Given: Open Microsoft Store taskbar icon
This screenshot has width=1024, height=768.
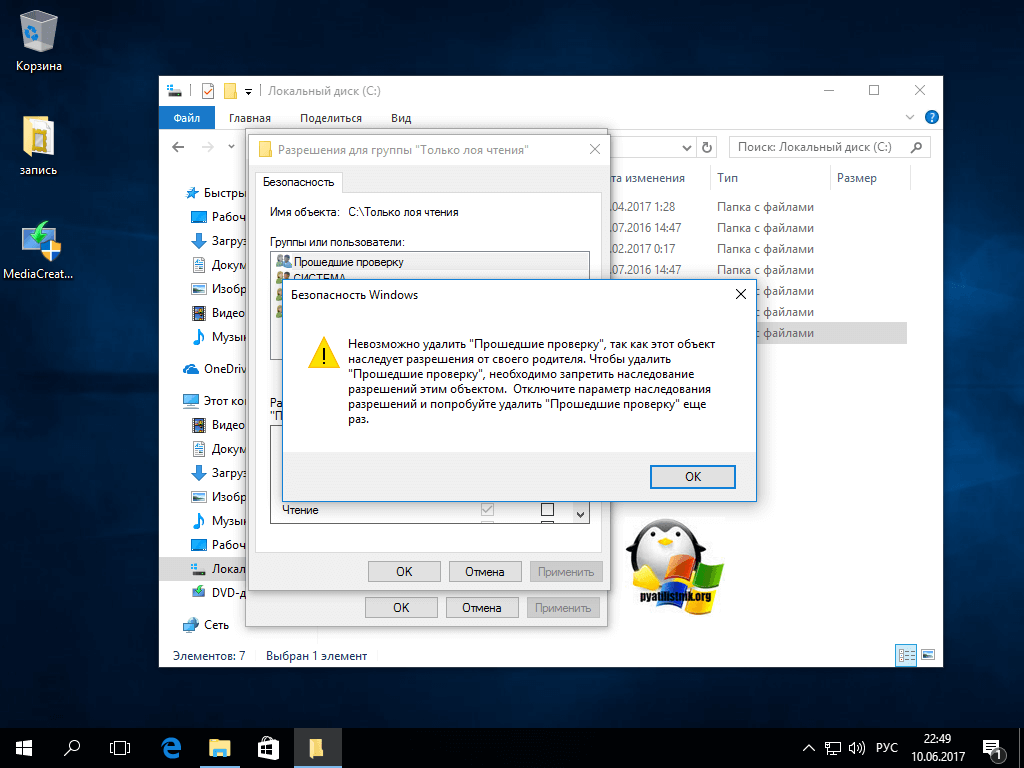Looking at the screenshot, I should coord(268,748).
